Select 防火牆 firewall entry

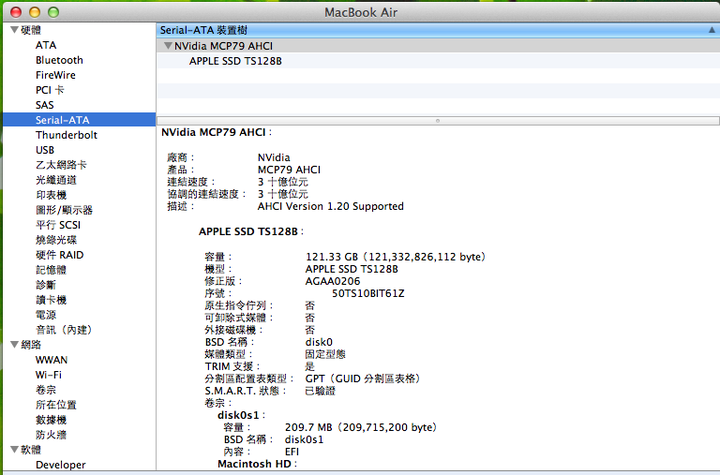tap(51, 435)
